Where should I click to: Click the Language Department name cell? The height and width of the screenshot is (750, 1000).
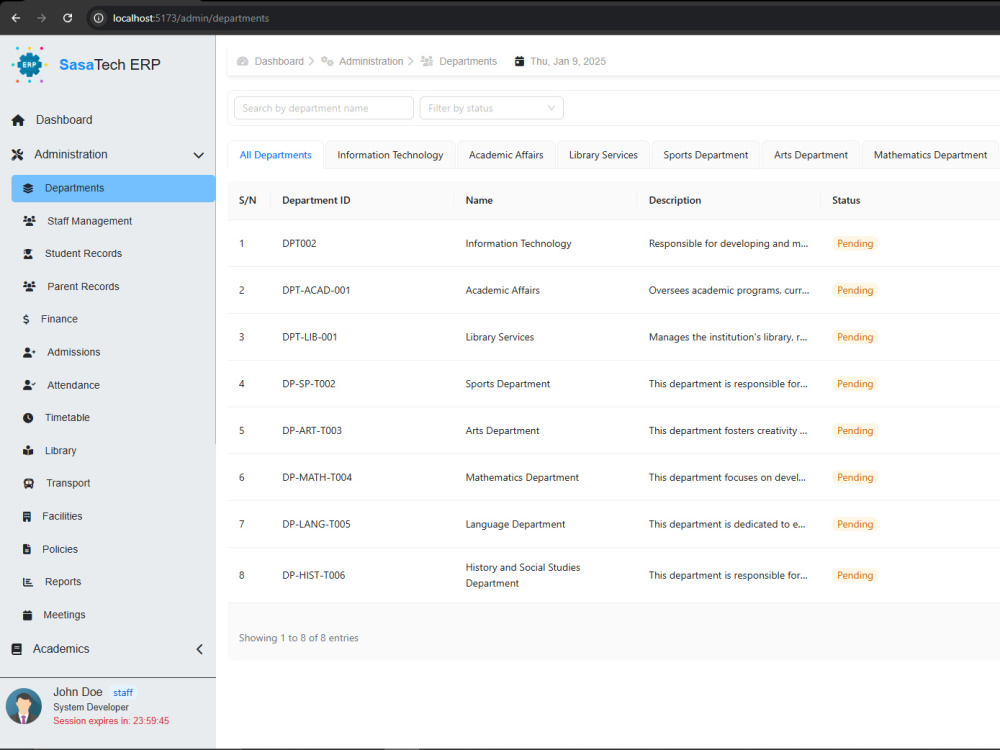(x=515, y=524)
